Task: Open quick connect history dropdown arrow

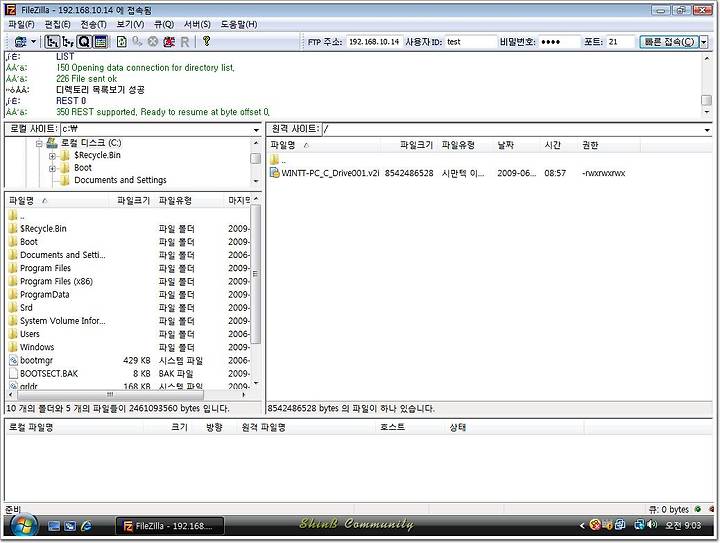Action: tap(703, 42)
